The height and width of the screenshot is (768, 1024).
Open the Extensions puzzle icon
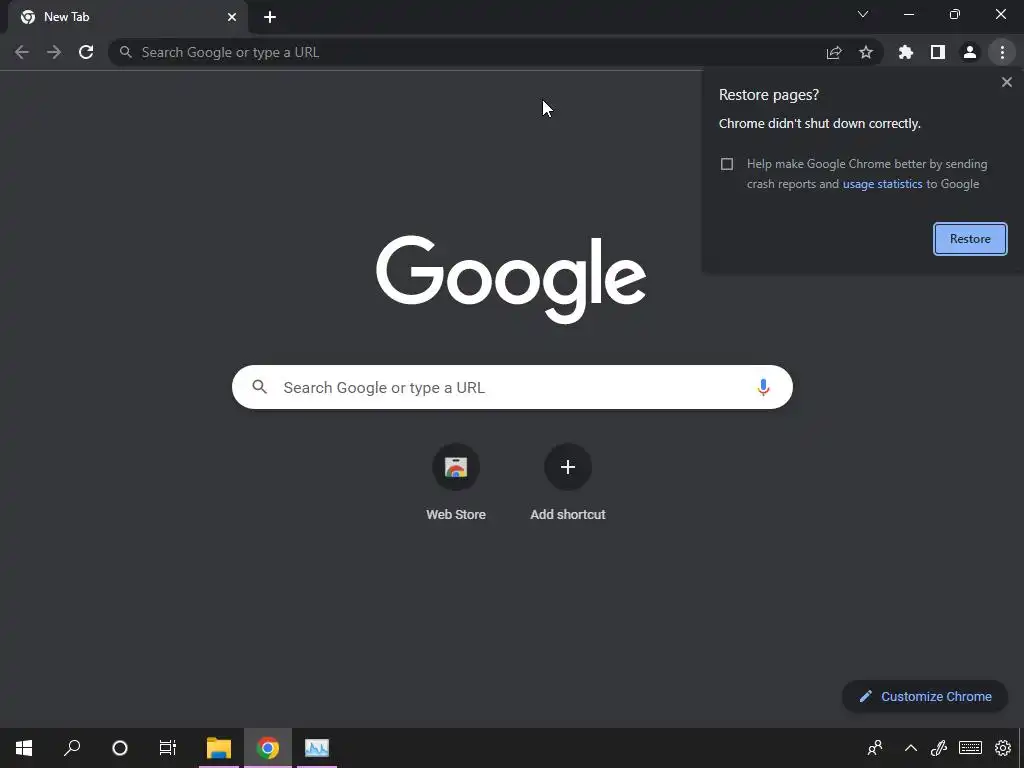(x=906, y=52)
